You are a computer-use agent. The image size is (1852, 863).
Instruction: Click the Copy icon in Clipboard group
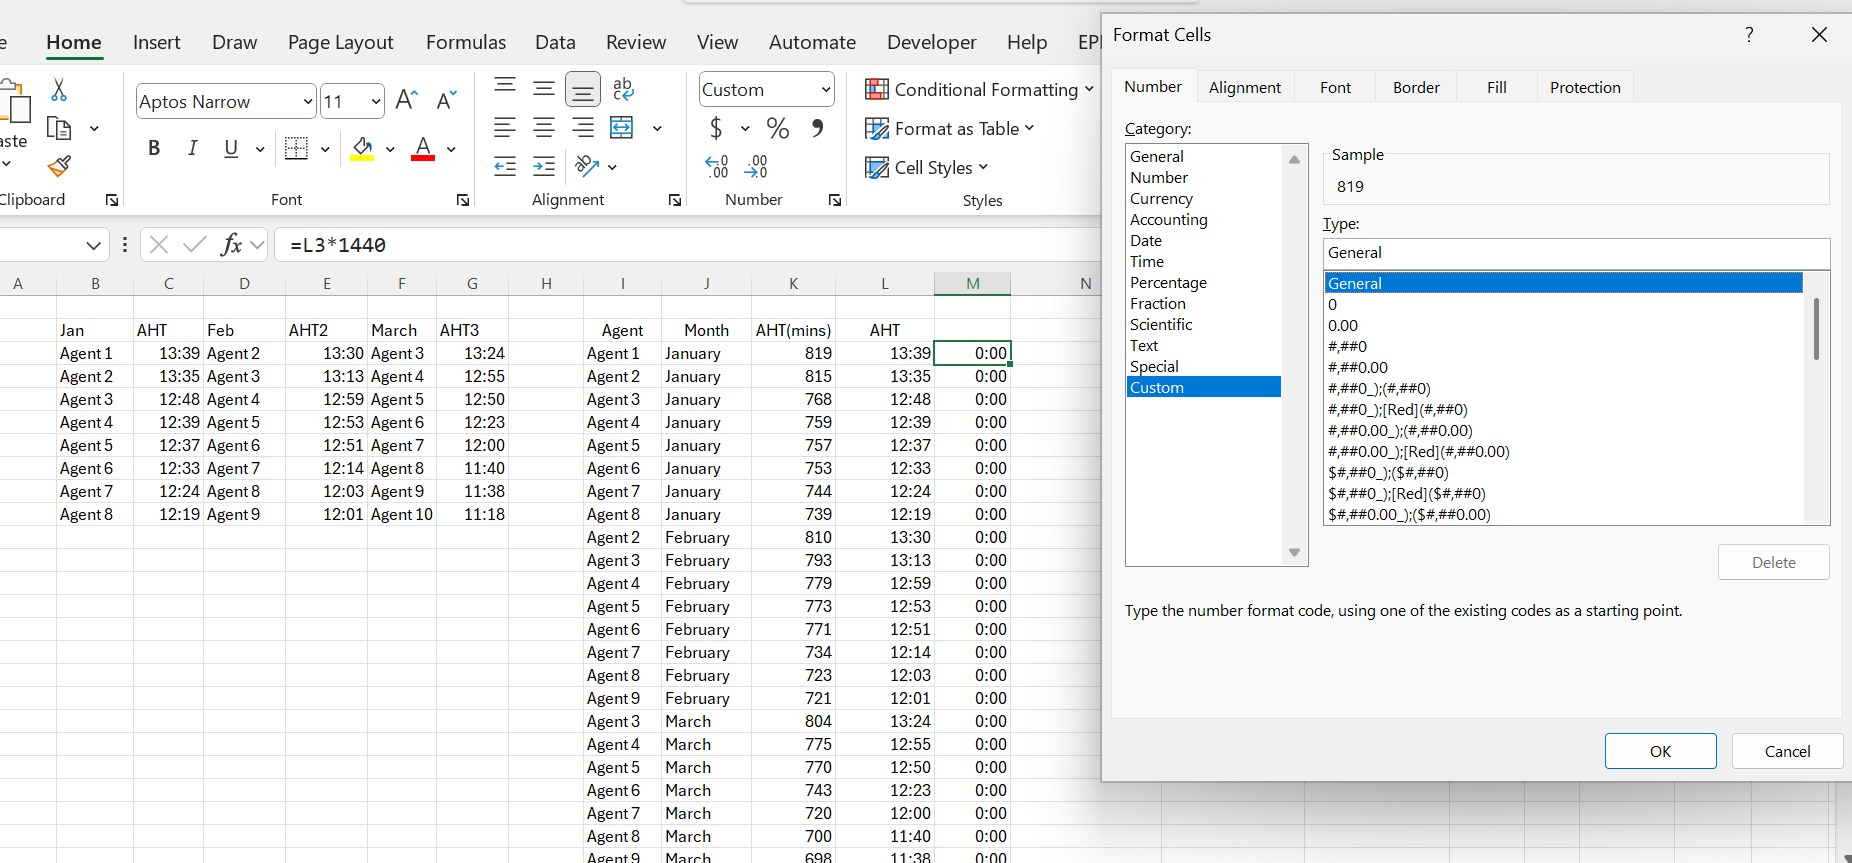coord(59,128)
